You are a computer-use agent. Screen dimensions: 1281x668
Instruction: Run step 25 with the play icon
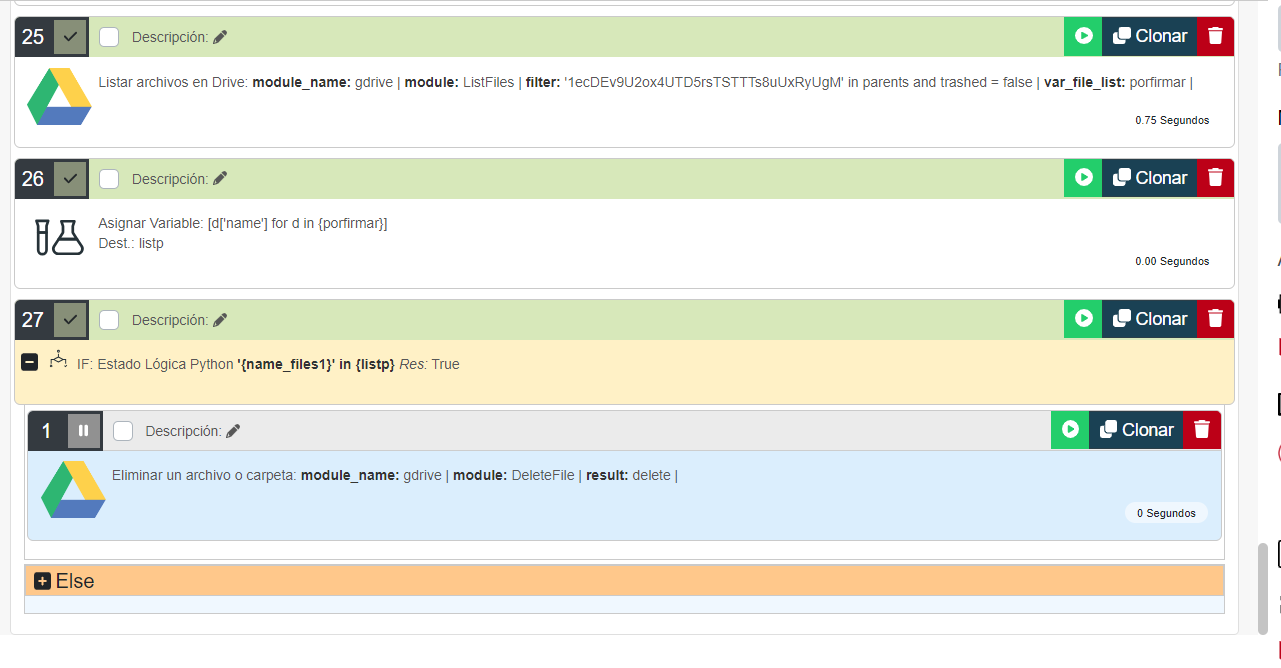(x=1083, y=36)
